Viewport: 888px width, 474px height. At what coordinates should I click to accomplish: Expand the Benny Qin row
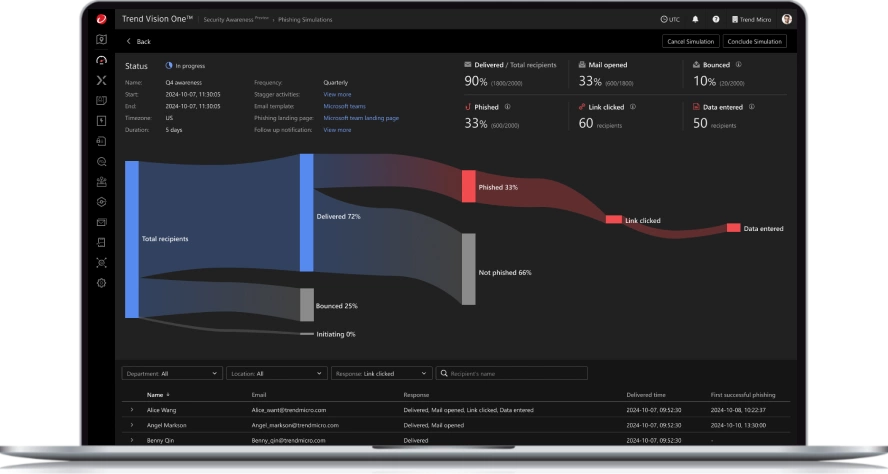point(132,440)
